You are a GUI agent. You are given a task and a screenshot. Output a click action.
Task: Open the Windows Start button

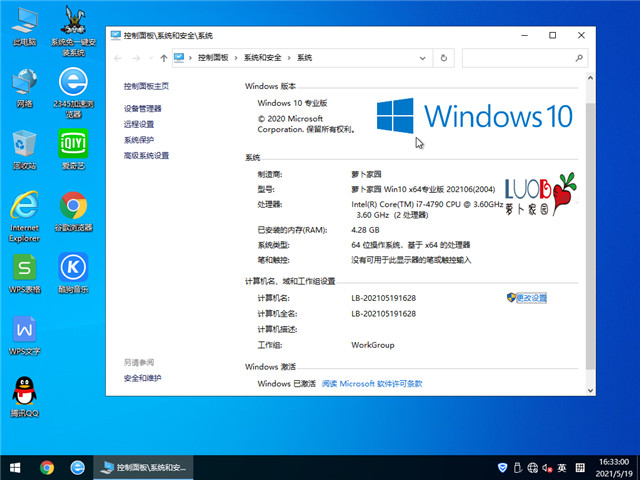pyautogui.click(x=15, y=467)
